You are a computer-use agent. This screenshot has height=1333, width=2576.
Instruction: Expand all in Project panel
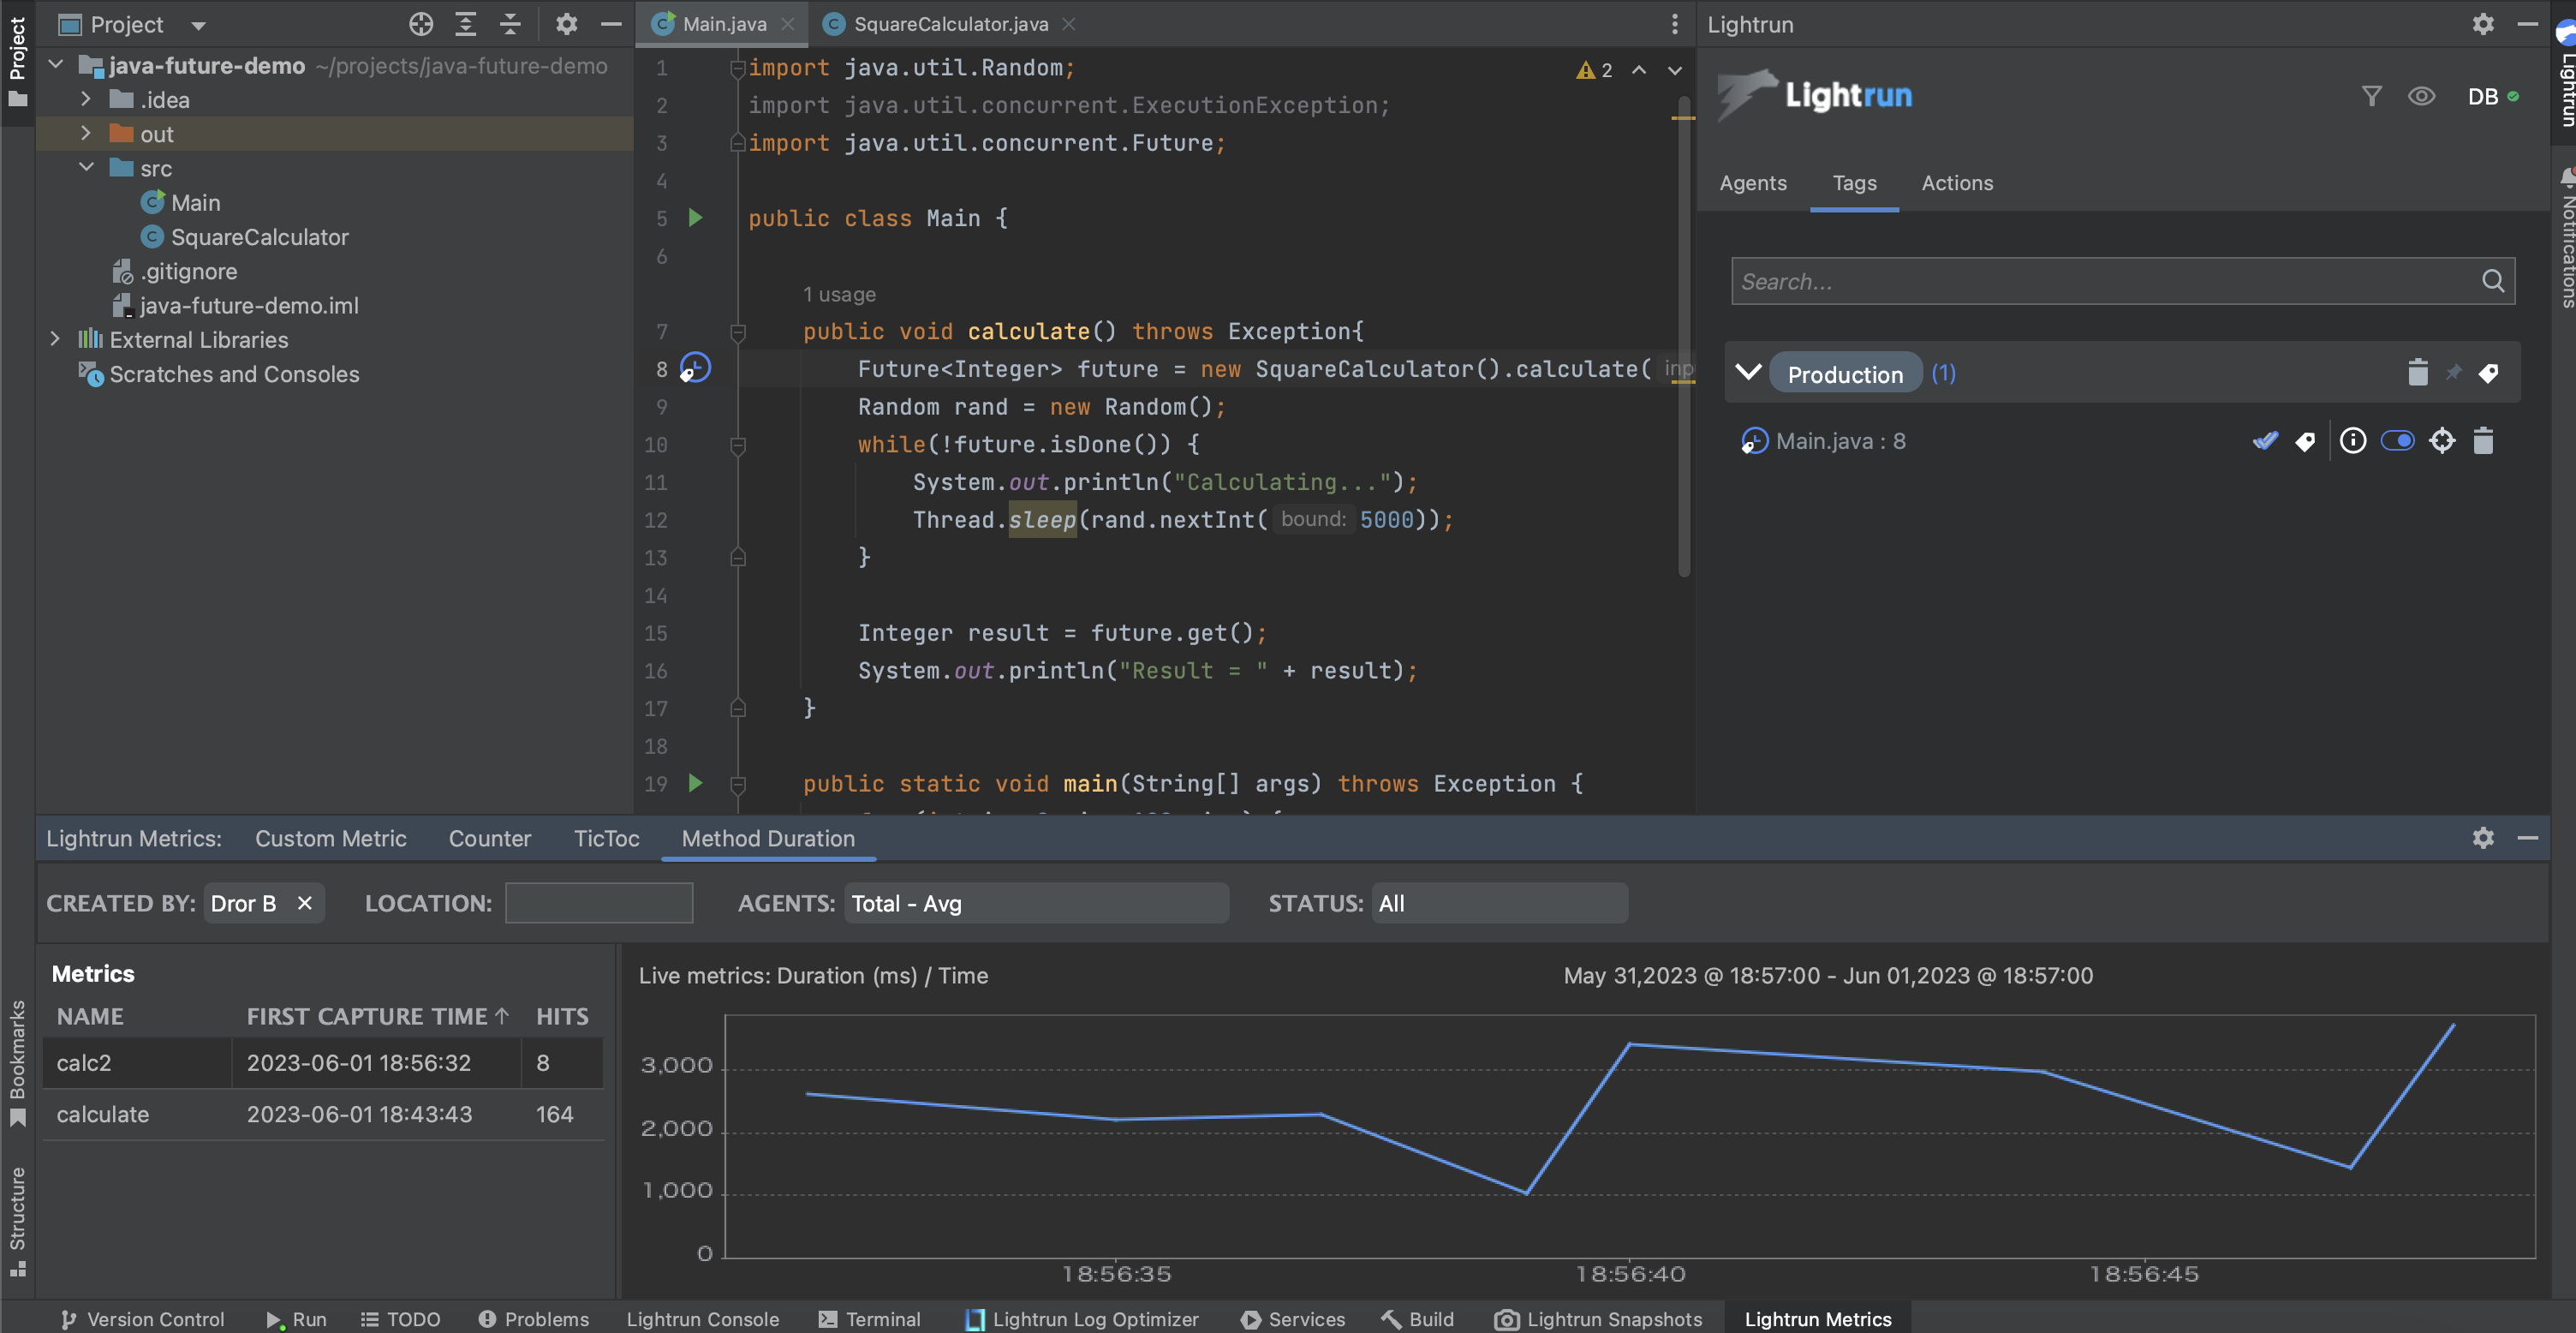(466, 24)
